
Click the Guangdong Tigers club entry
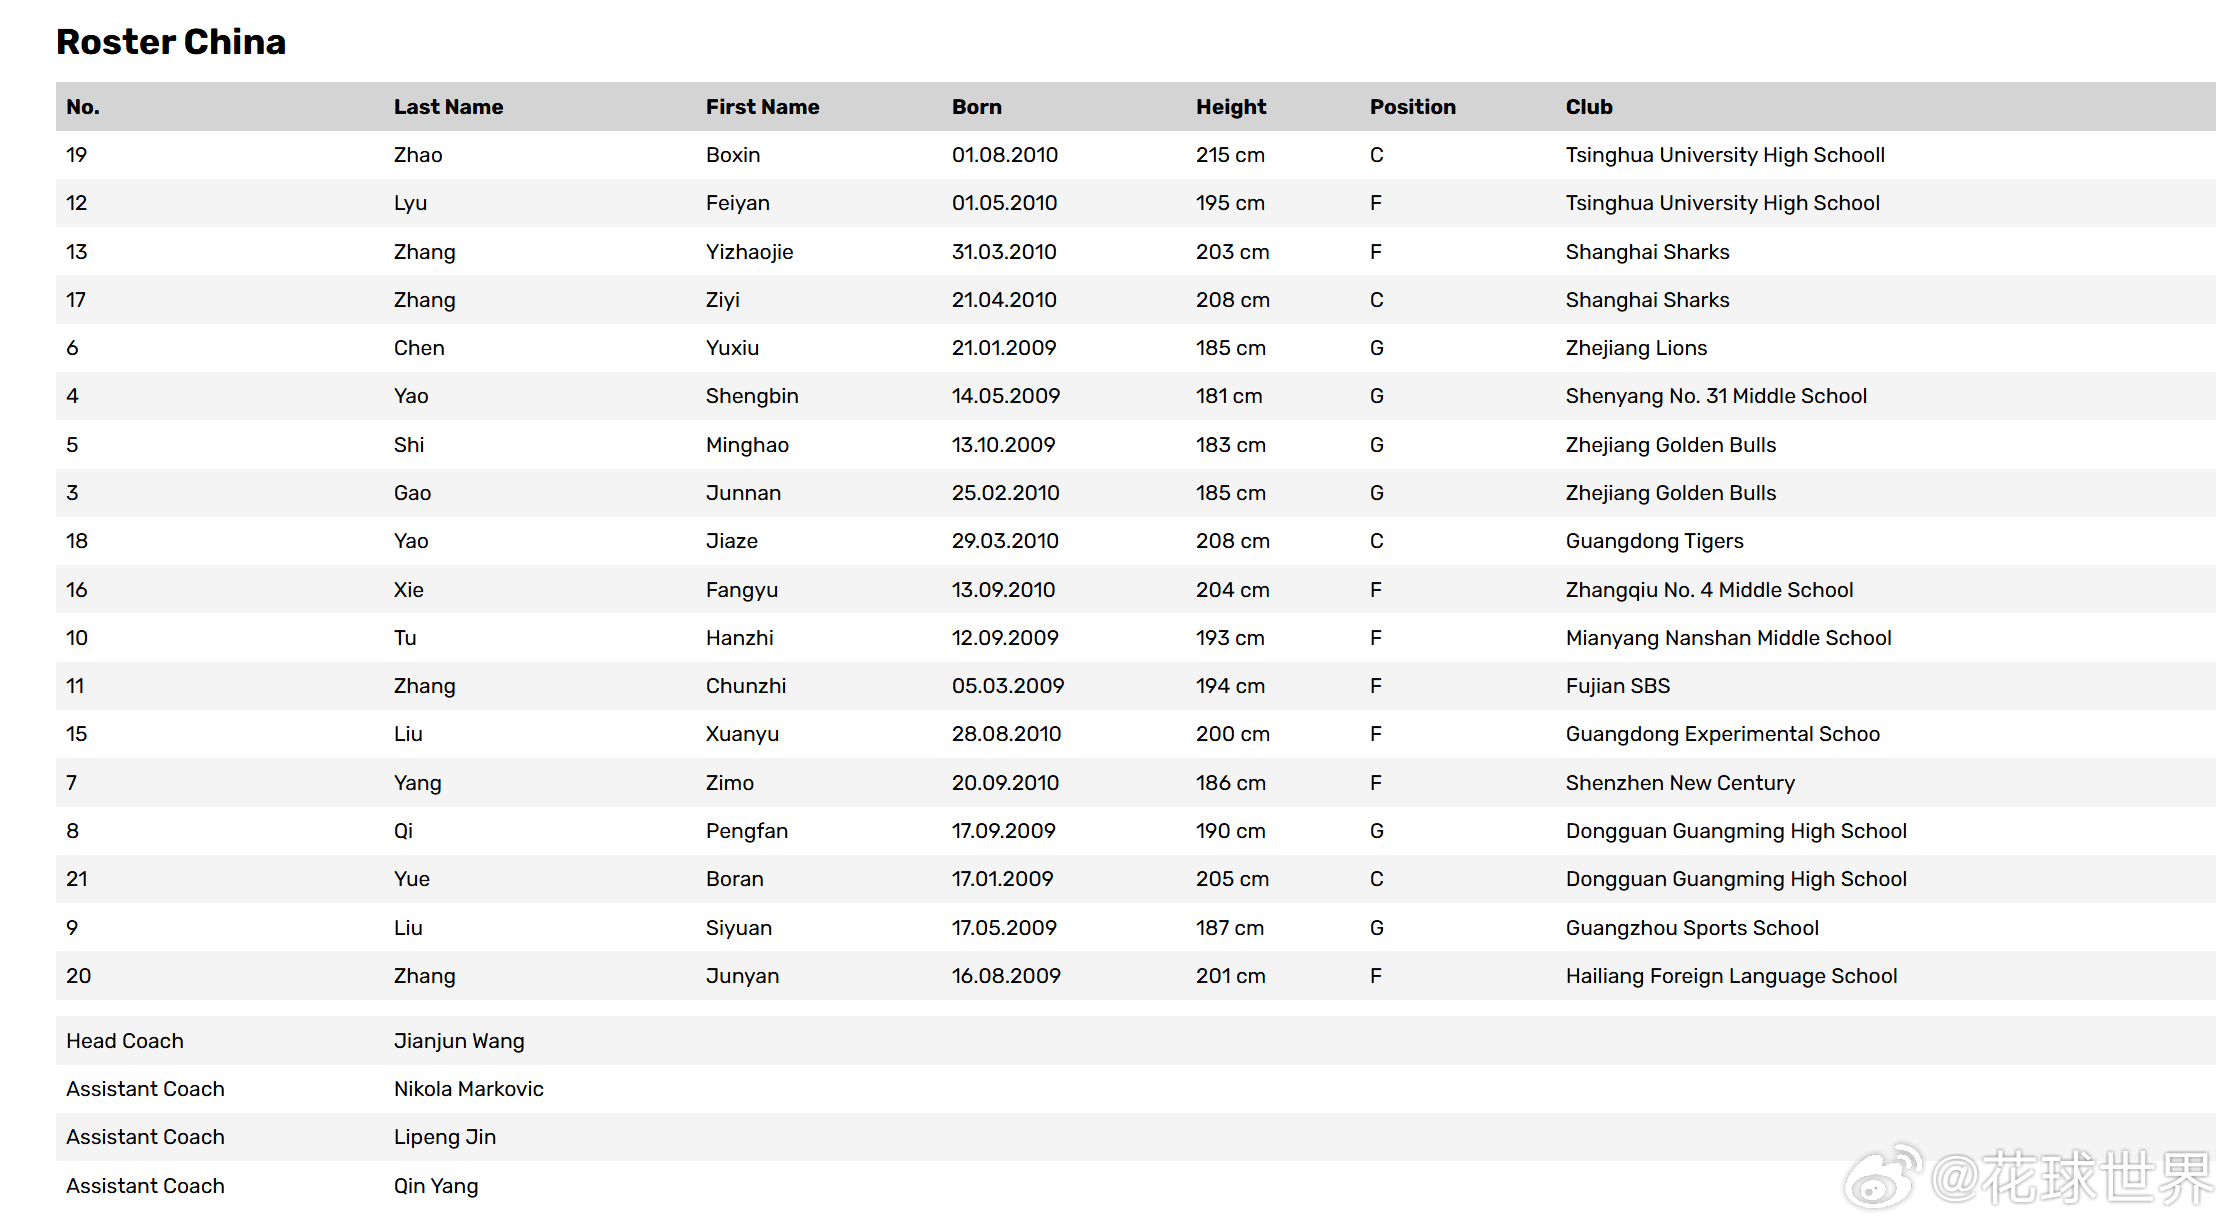1653,541
